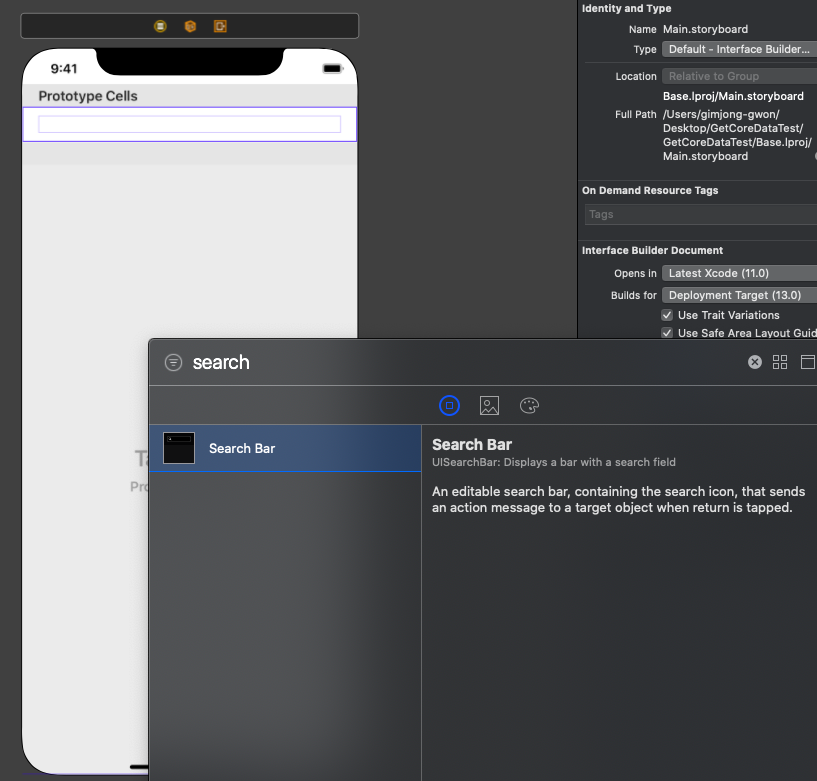Show the Color palette library tab
Screen dimensions: 817x781
pos(529,405)
